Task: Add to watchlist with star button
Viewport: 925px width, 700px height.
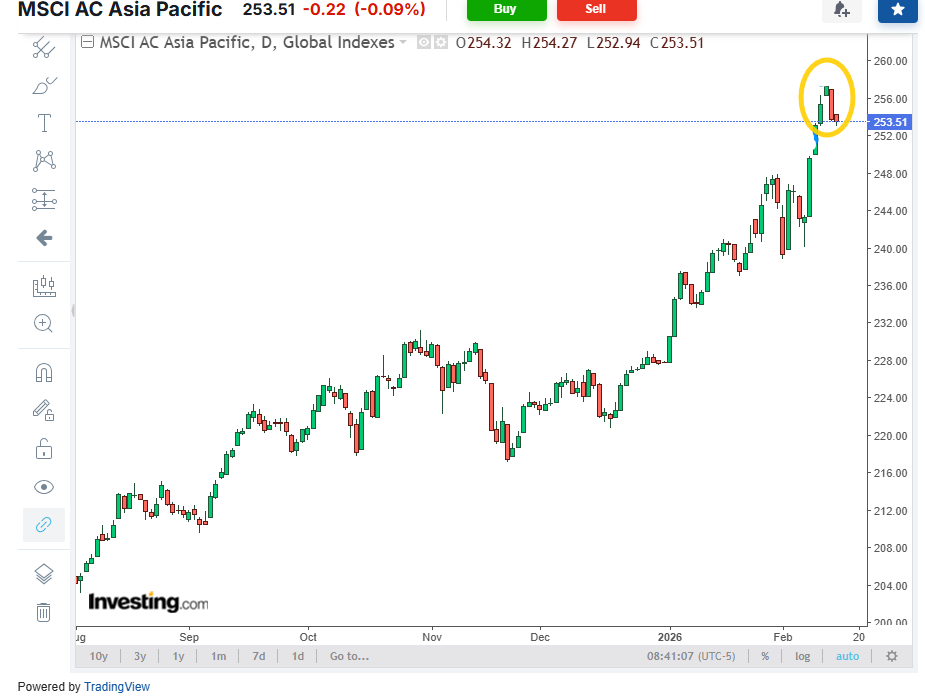Action: pyautogui.click(x=897, y=9)
